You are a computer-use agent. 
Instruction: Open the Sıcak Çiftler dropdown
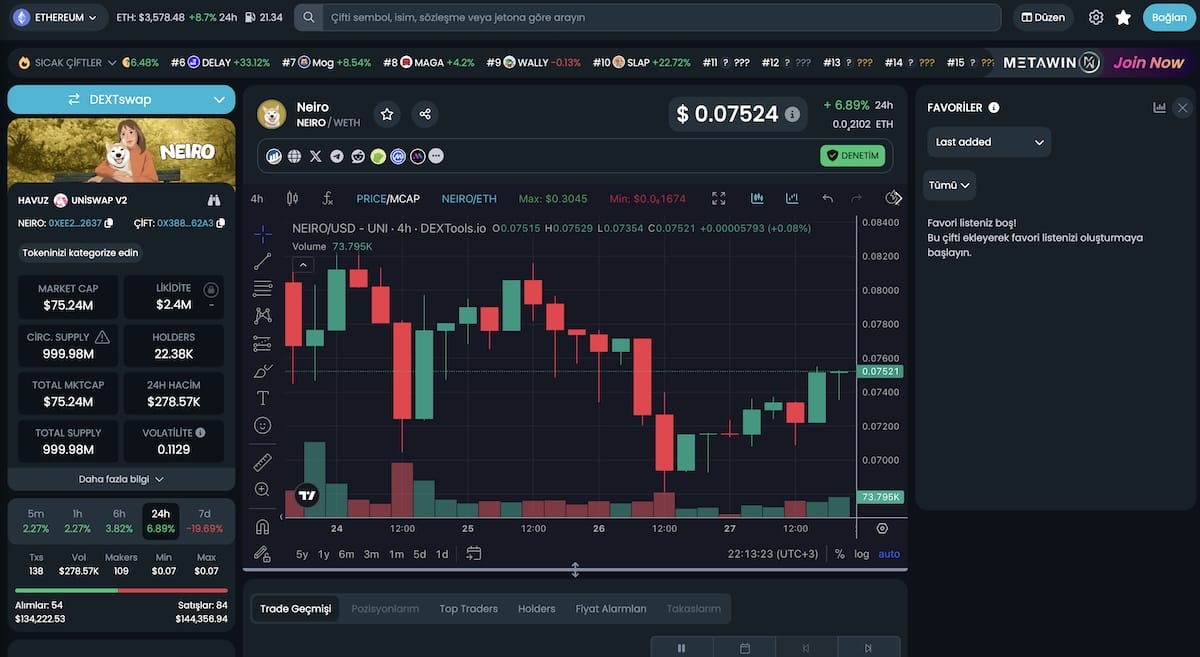tap(67, 62)
